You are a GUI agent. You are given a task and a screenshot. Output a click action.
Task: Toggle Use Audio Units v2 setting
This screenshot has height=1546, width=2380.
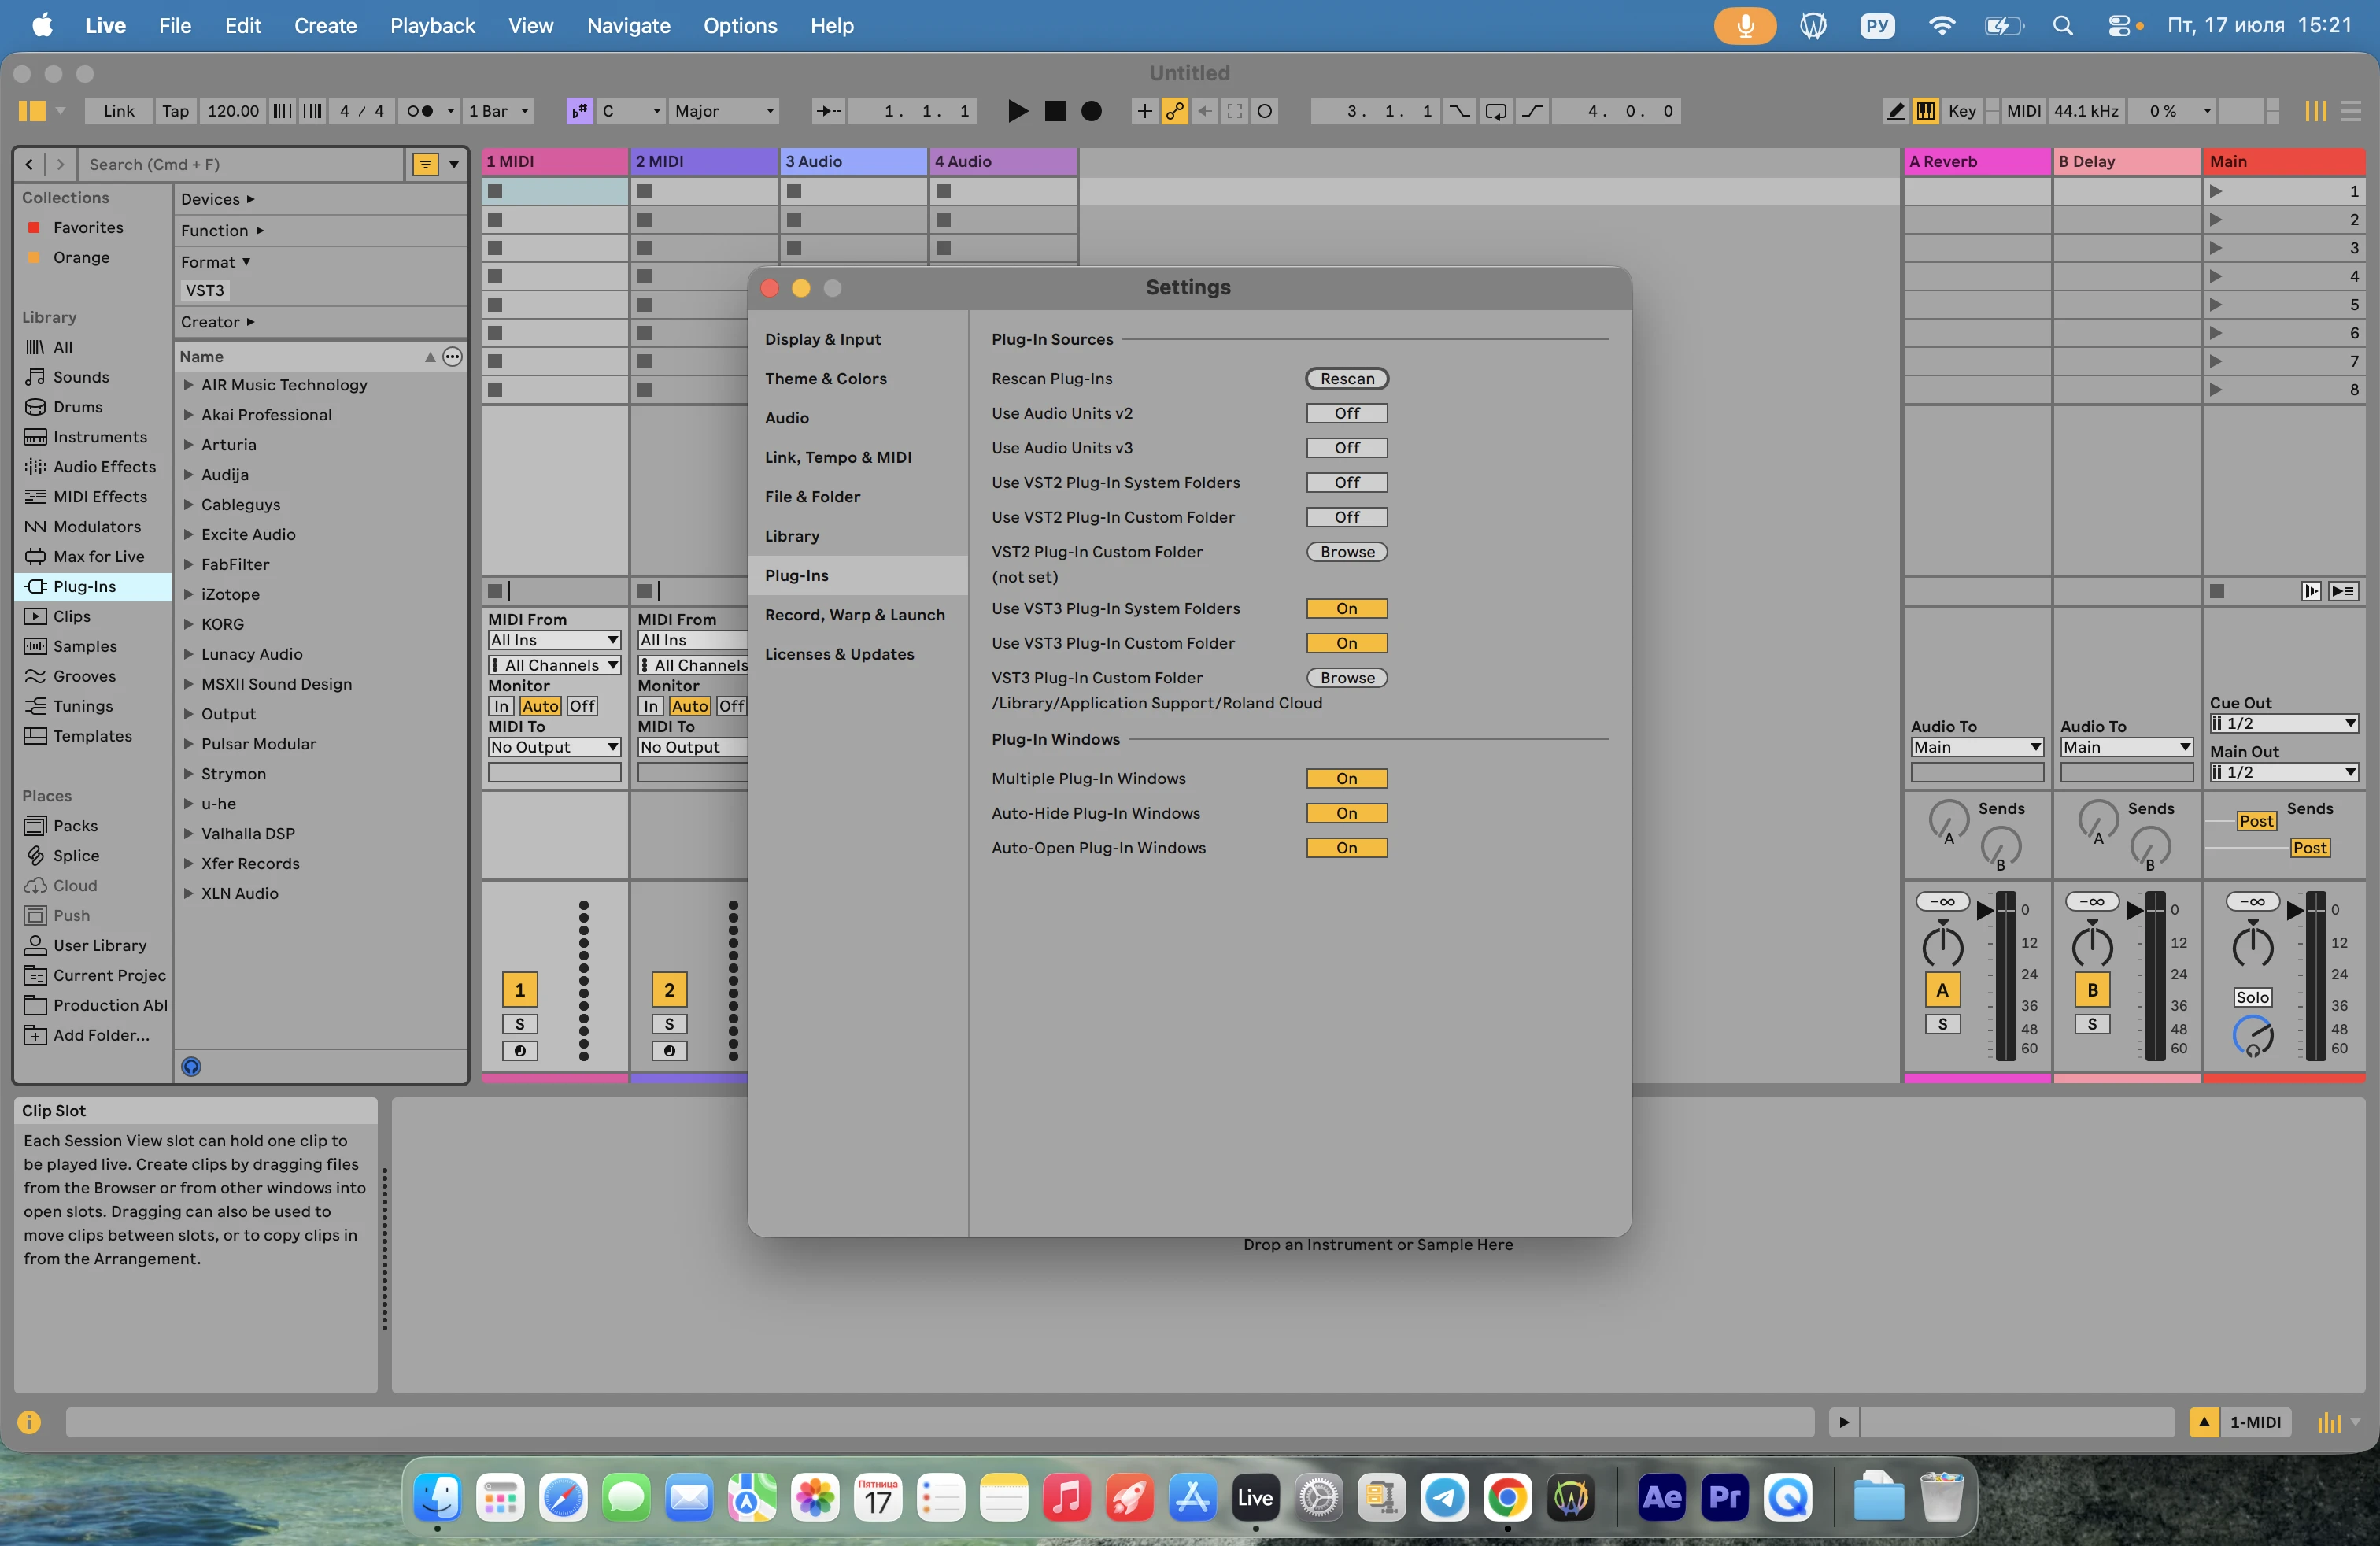pos(1347,414)
